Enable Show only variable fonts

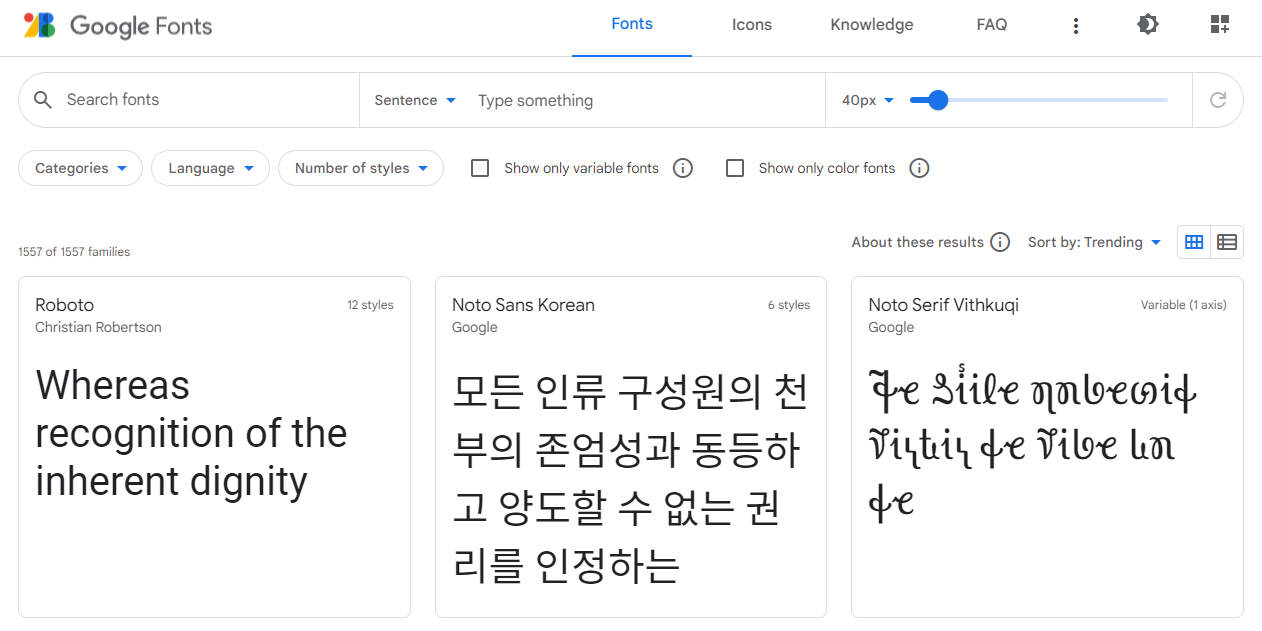click(x=480, y=168)
